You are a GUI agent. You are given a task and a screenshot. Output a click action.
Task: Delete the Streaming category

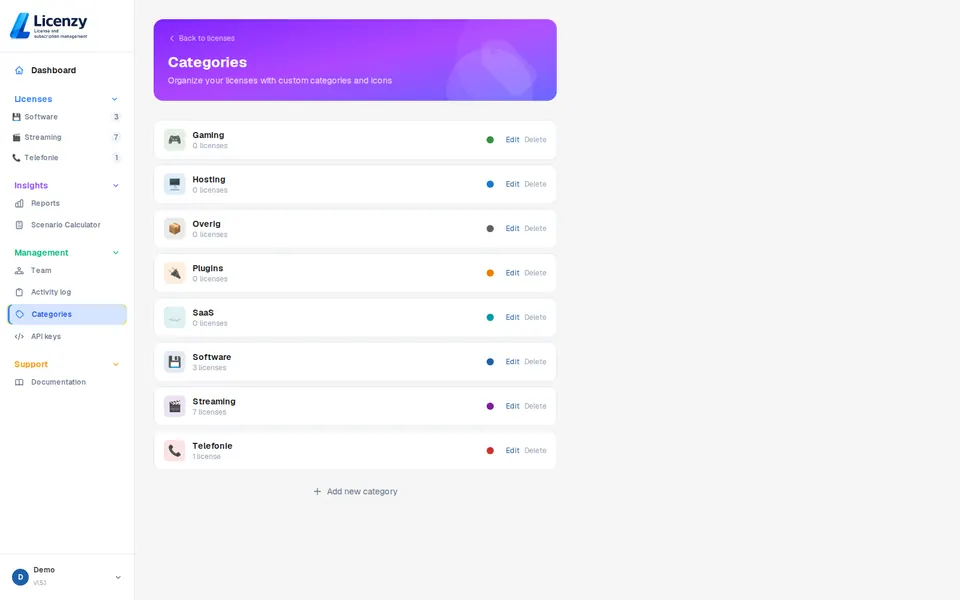click(x=535, y=406)
